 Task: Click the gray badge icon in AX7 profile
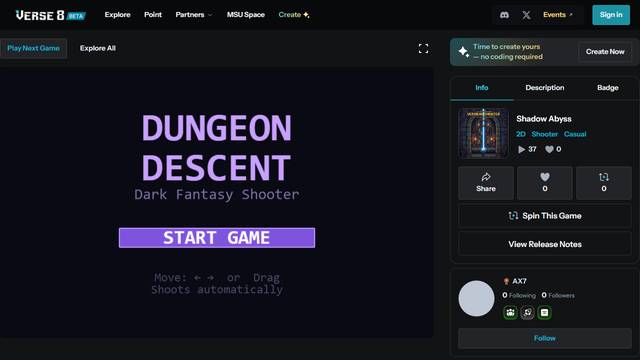pos(527,313)
